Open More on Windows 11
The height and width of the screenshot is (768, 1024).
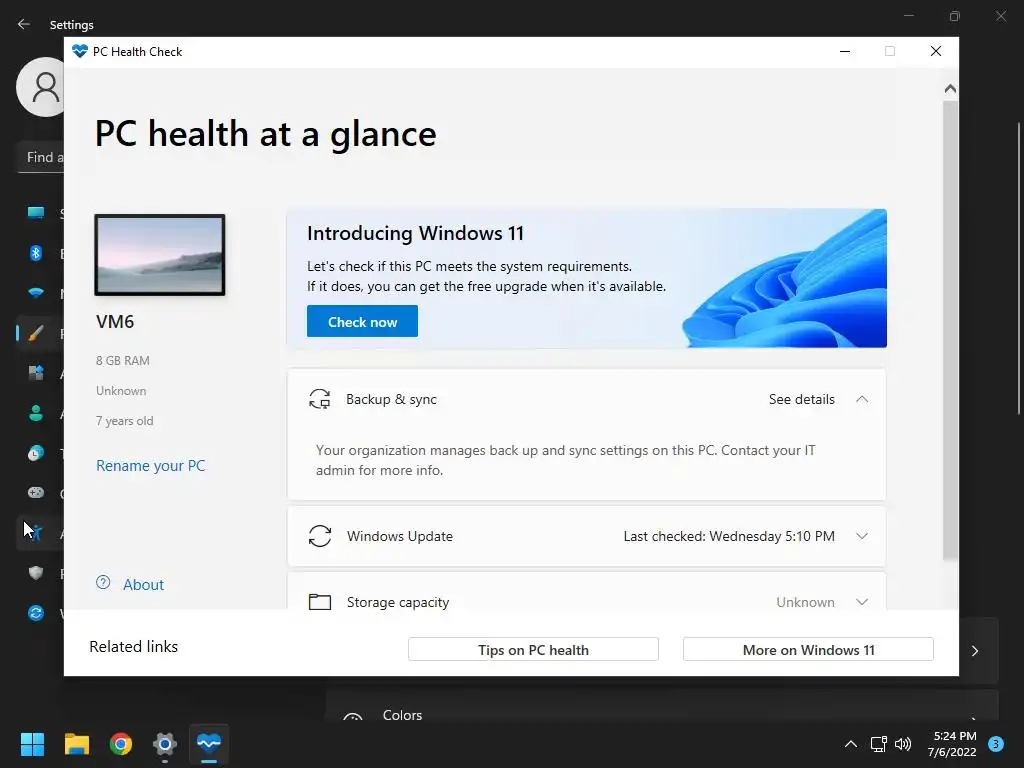click(x=808, y=650)
